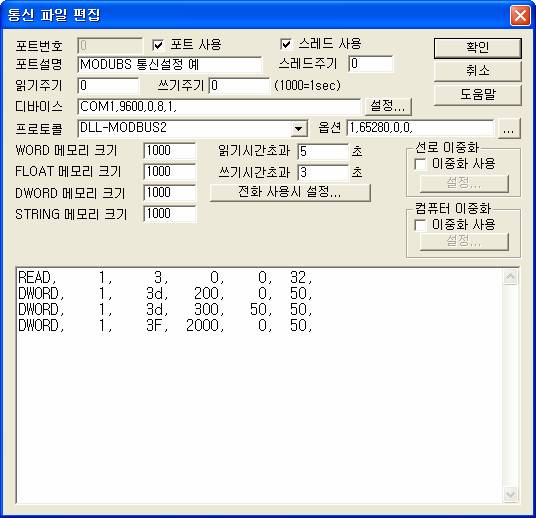Click the 읽기시간초과 seconds field
The image size is (536, 518).
pyautogui.click(x=323, y=152)
